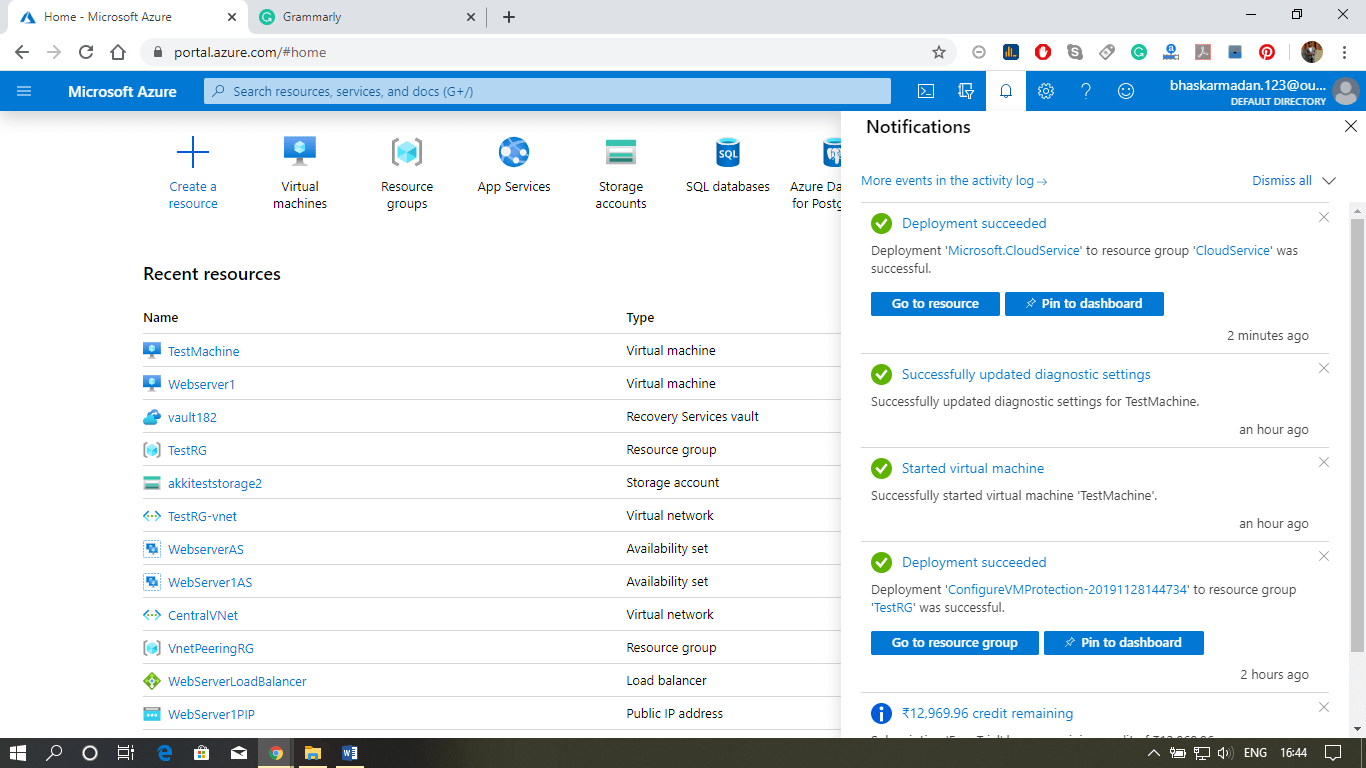The image size is (1366, 768).
Task: Open File Explorer from taskbar
Action: coord(312,752)
